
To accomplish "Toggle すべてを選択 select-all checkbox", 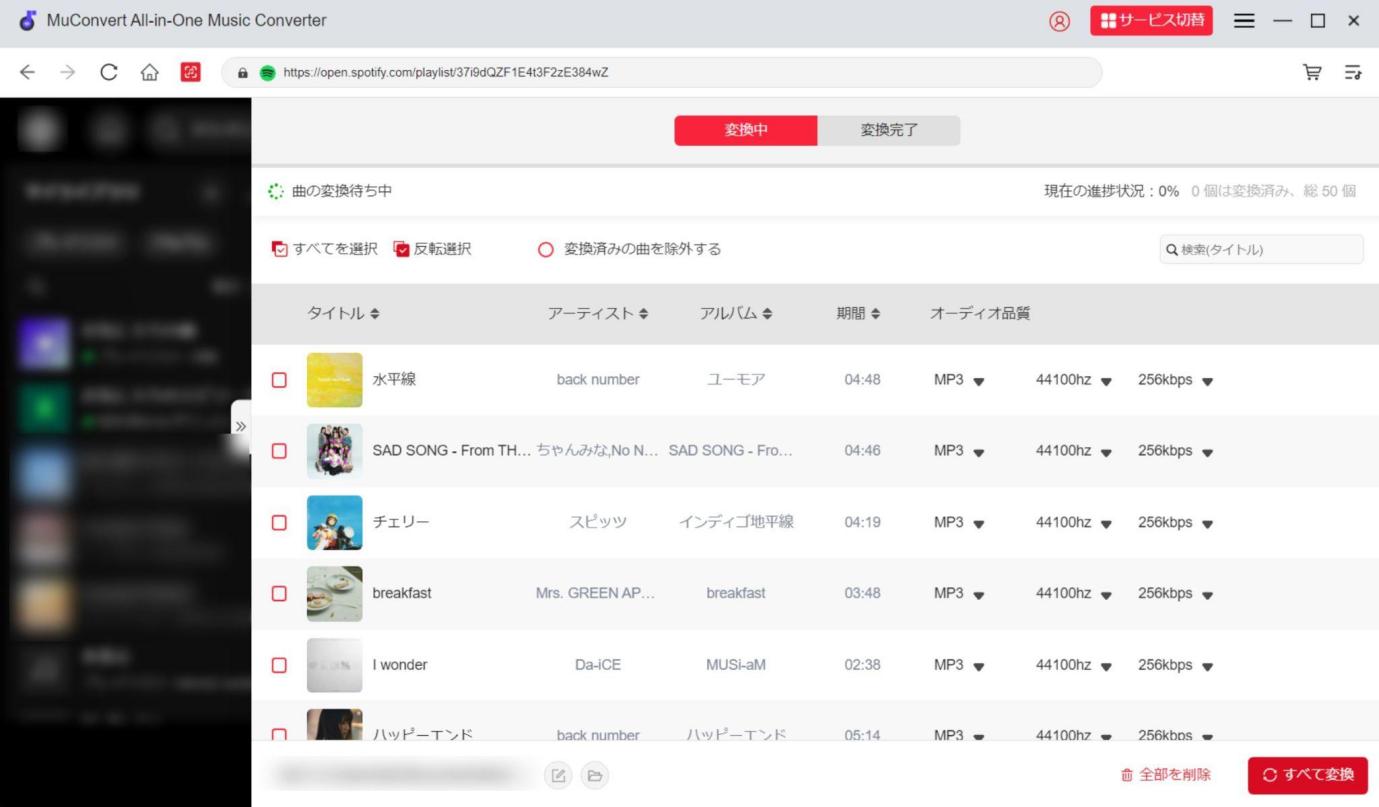I will (280, 249).
